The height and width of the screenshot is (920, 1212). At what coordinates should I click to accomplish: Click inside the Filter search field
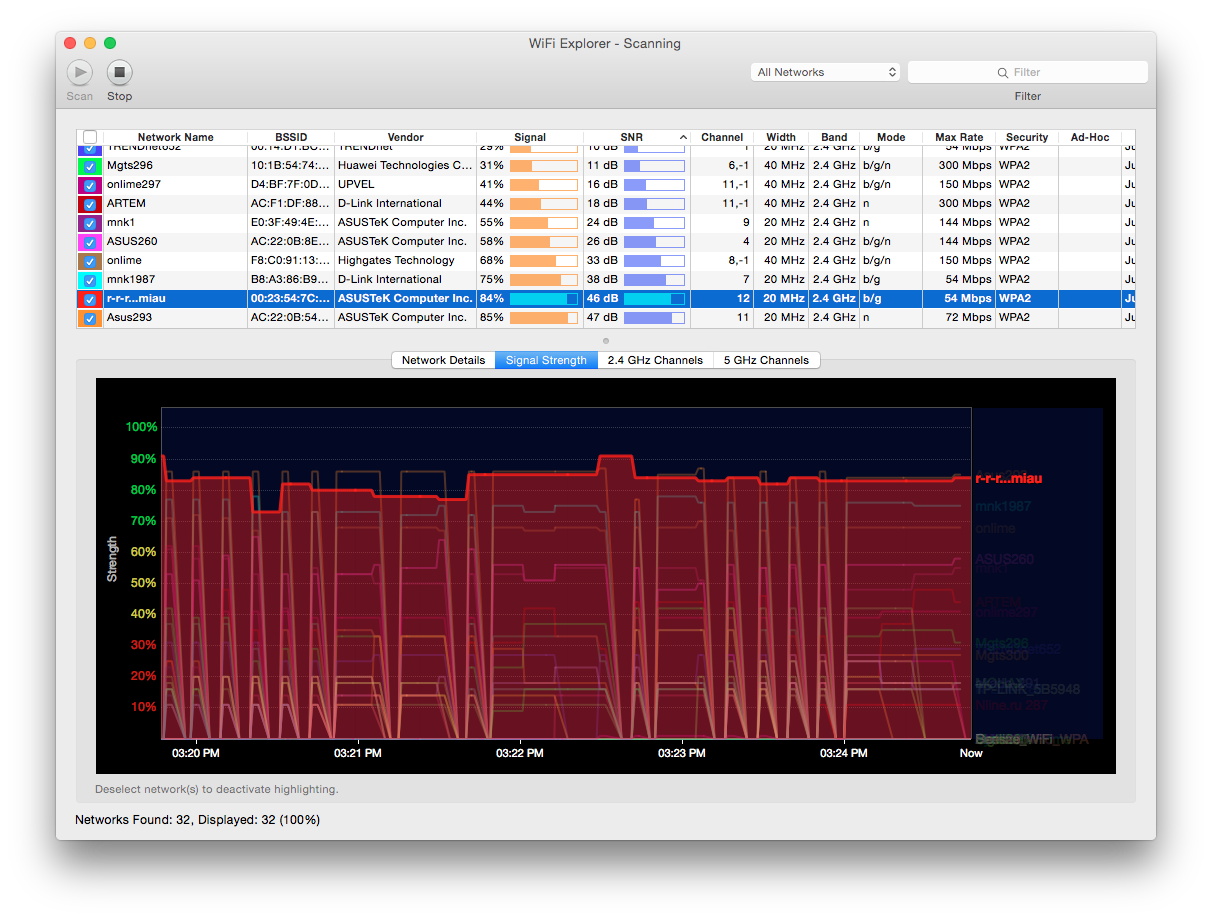(1028, 72)
